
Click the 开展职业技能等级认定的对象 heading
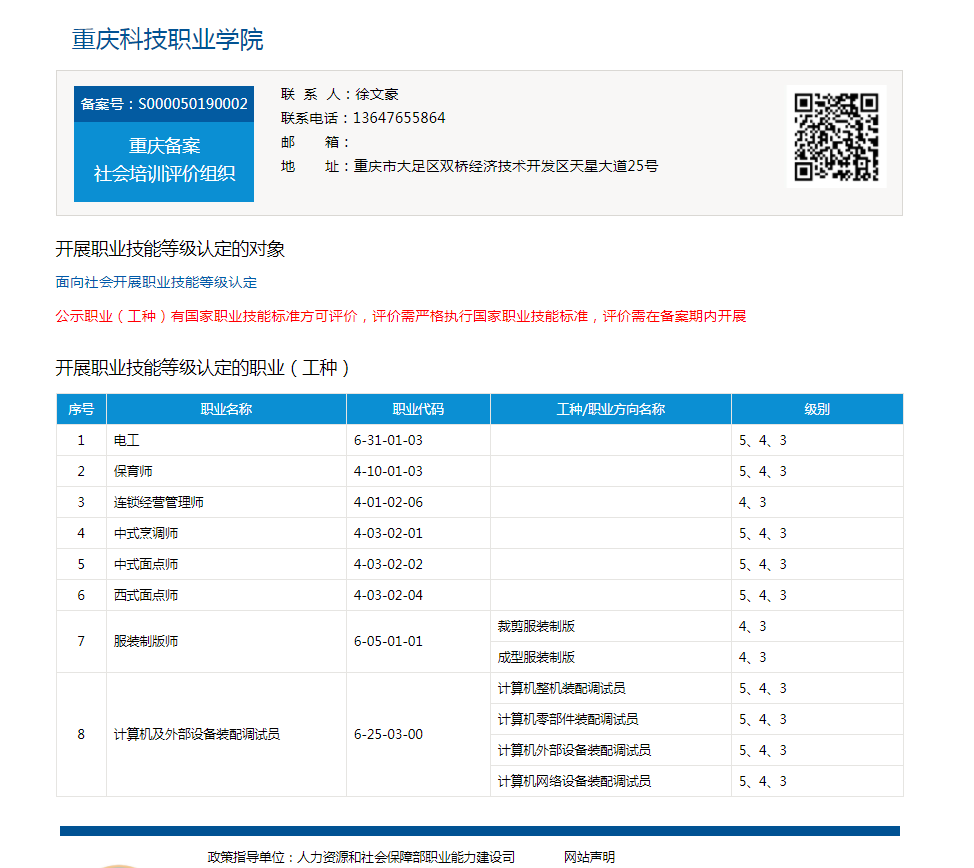pyautogui.click(x=170, y=249)
